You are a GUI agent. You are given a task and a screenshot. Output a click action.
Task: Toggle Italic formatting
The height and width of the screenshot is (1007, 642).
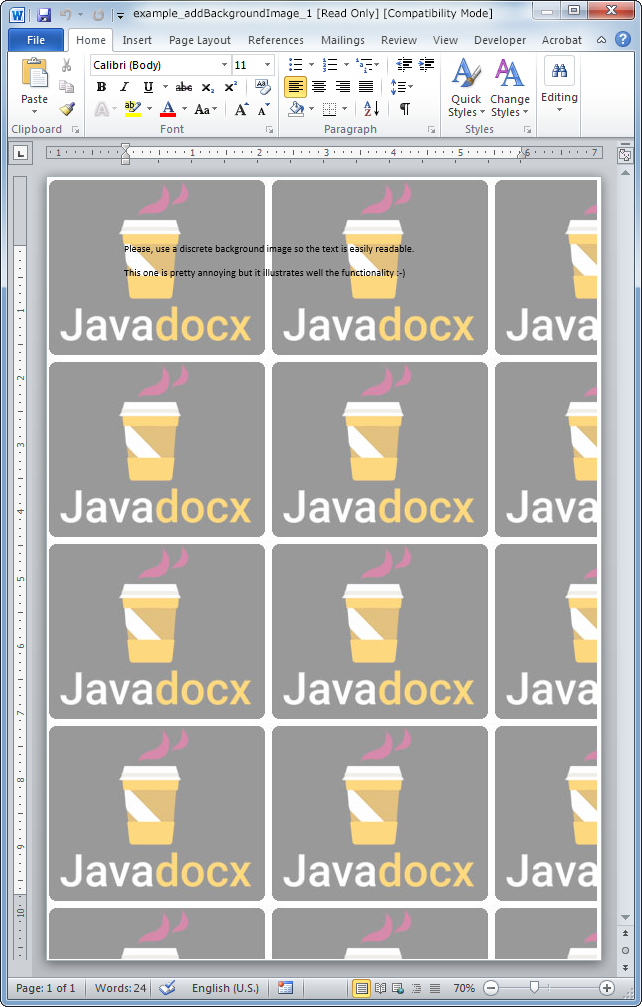(x=125, y=87)
